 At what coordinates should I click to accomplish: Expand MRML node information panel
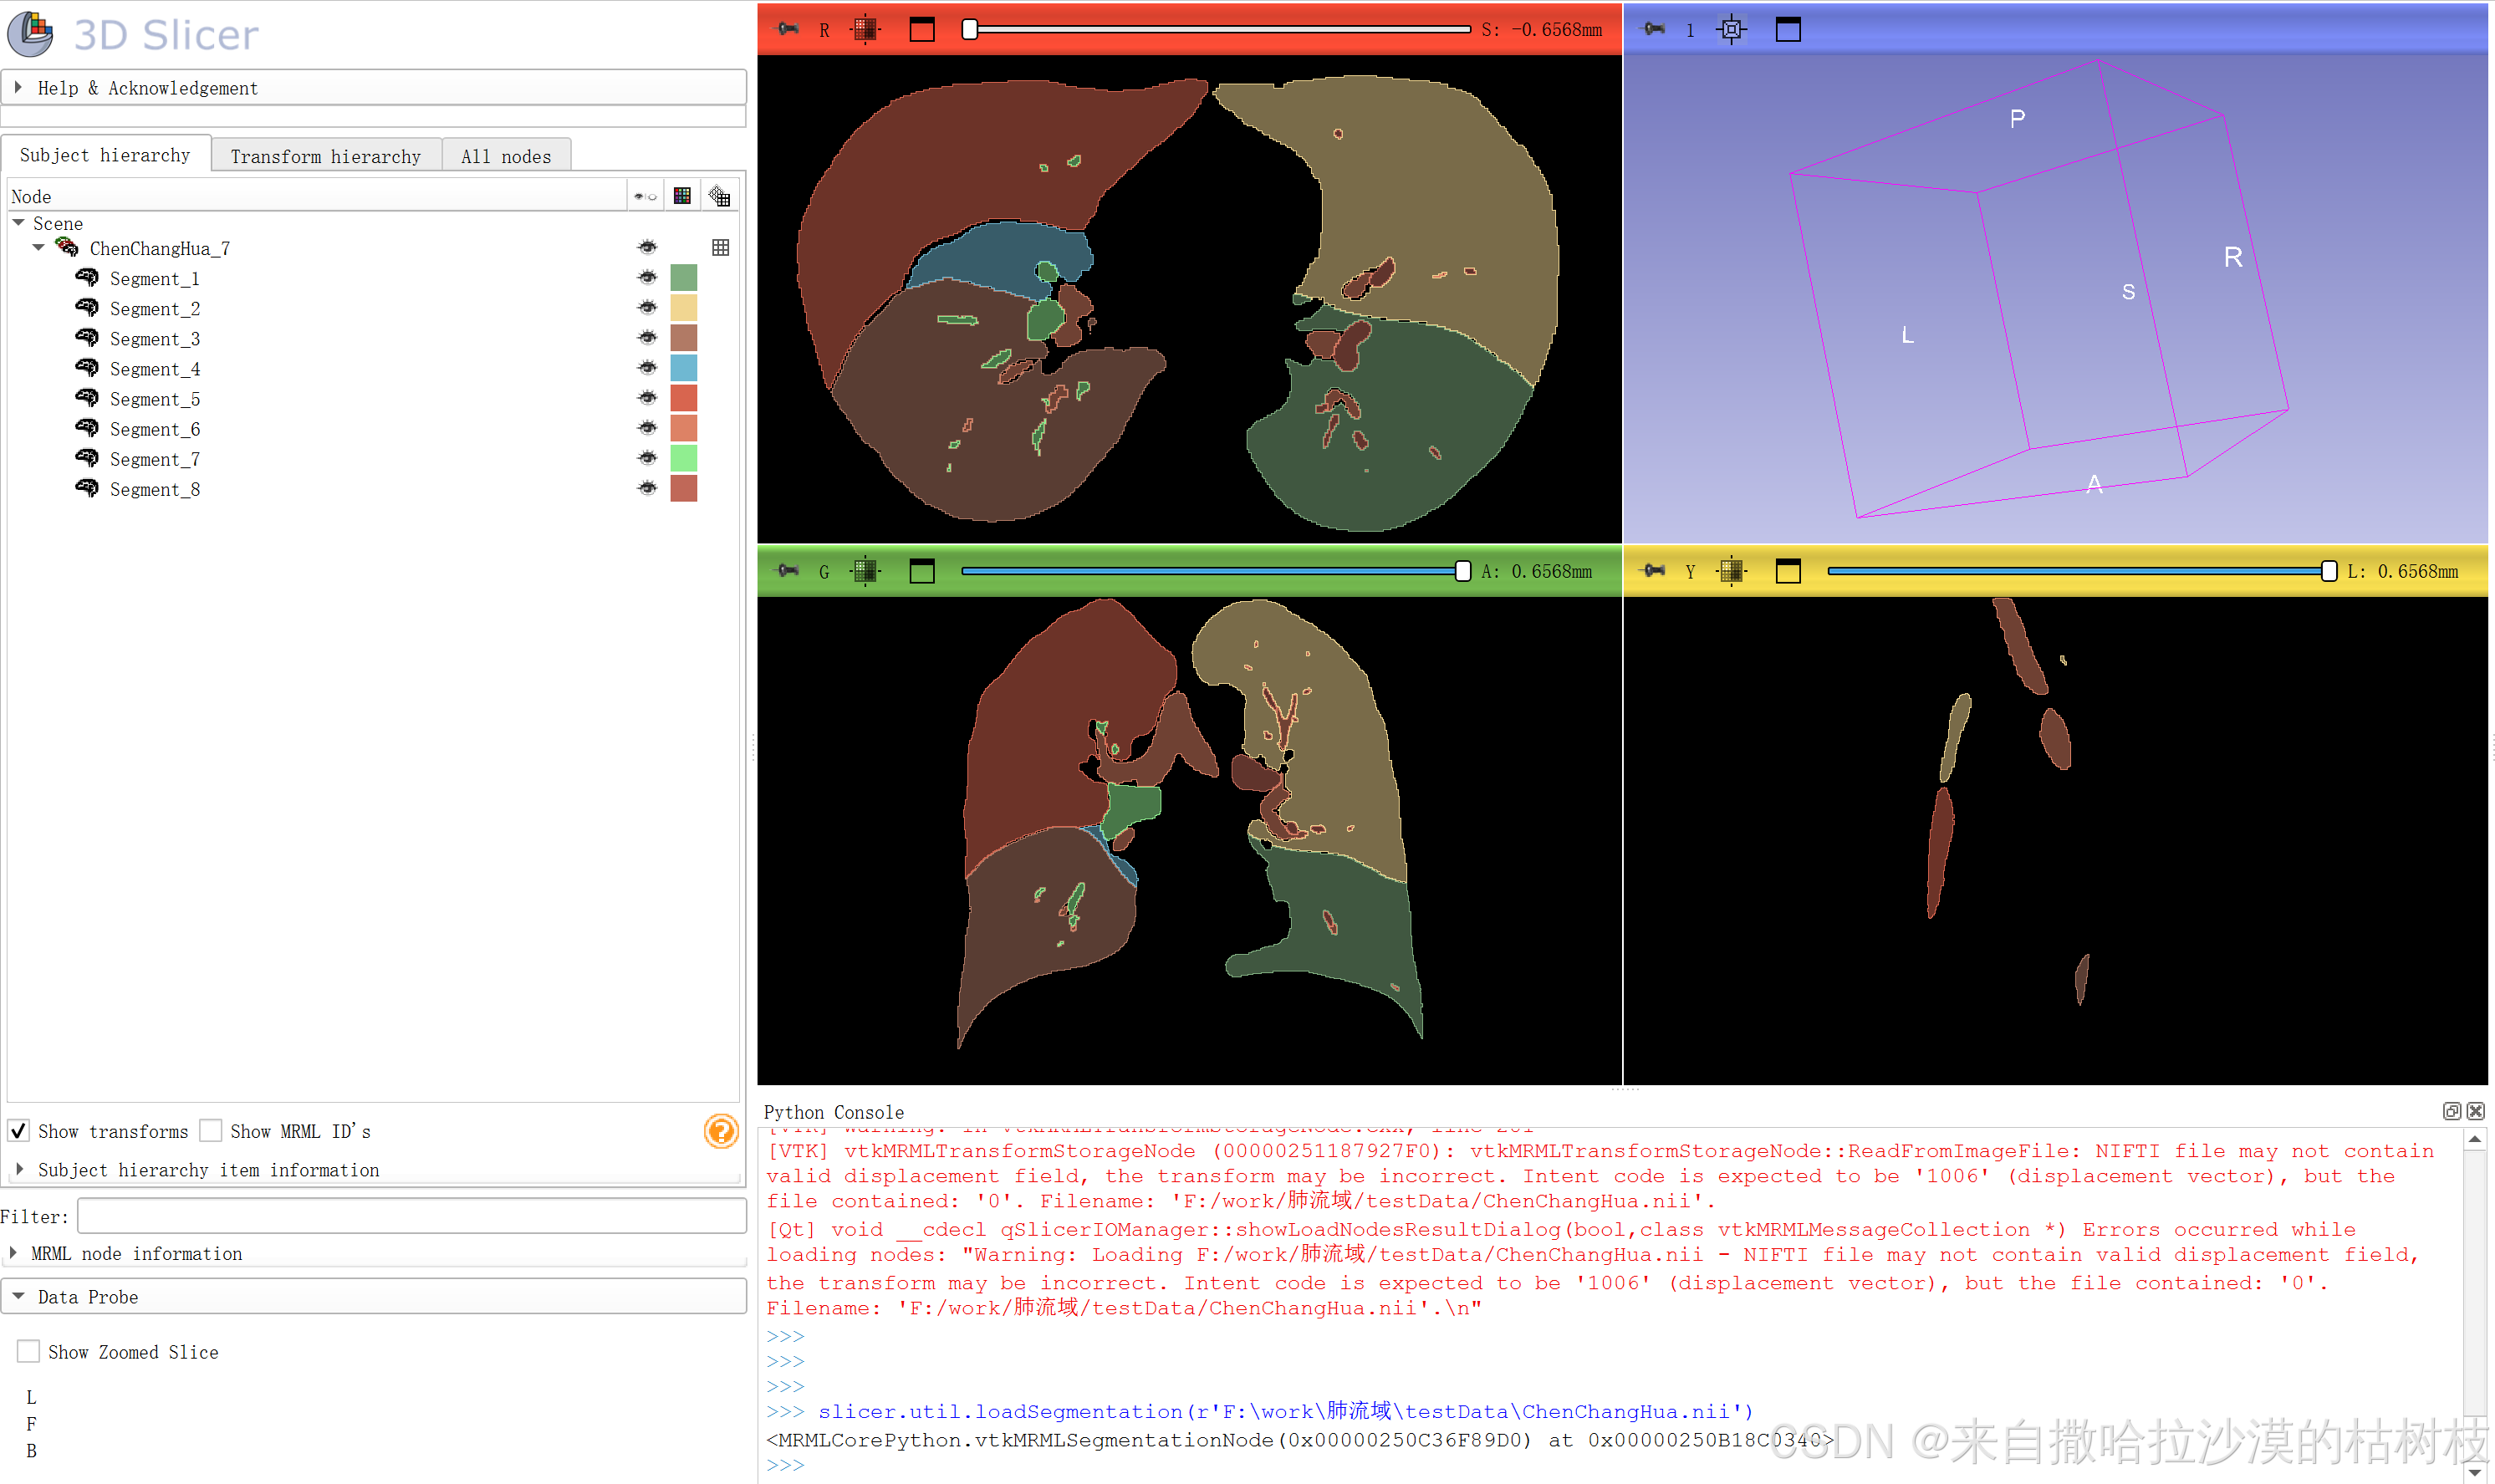pos(15,1252)
